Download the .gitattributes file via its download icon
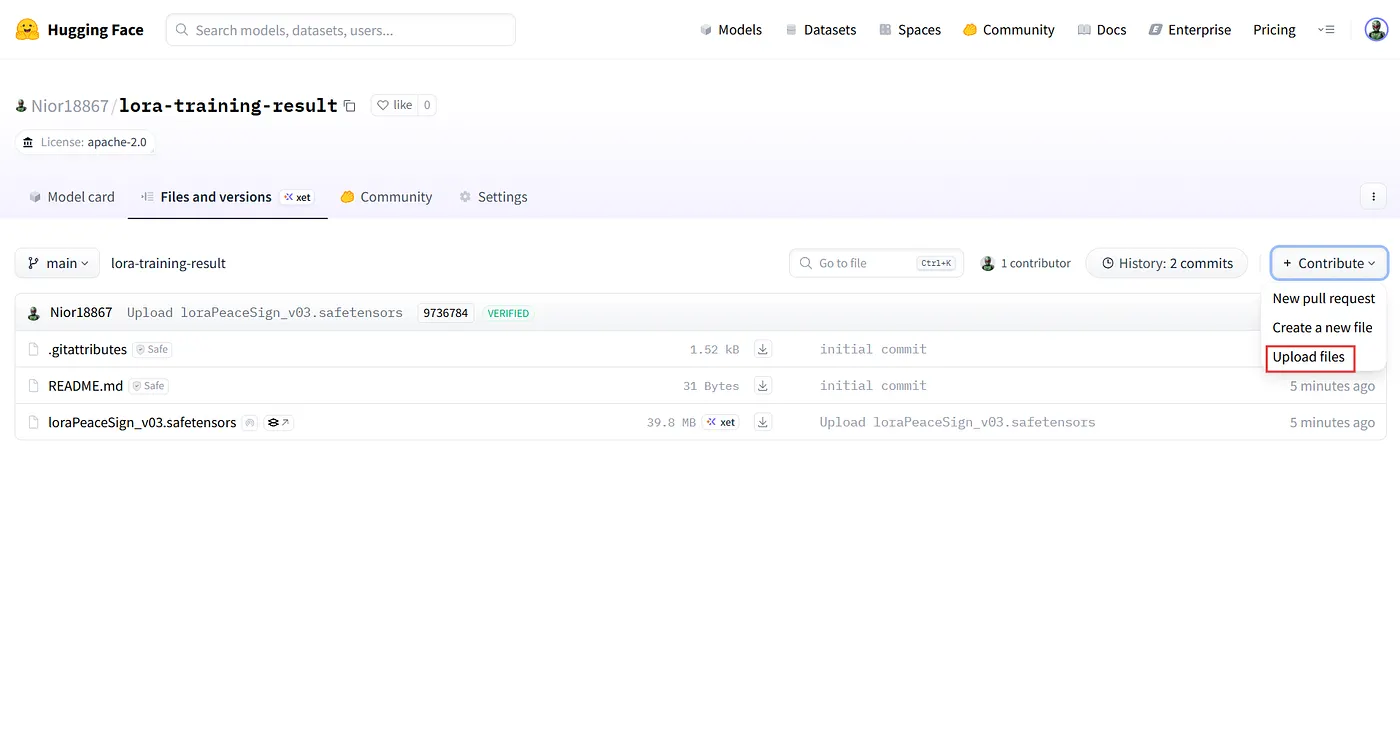The height and width of the screenshot is (750, 1400). point(763,349)
